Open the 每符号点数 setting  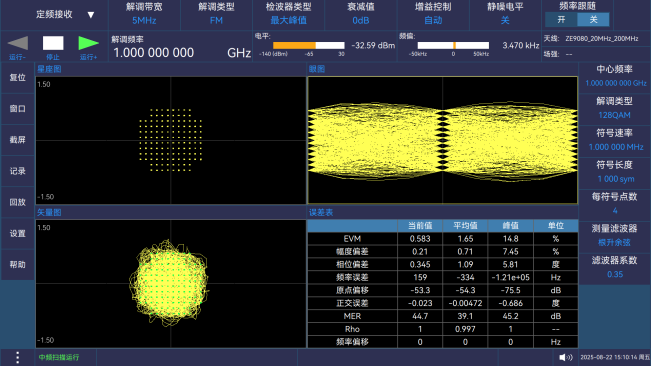coord(615,203)
